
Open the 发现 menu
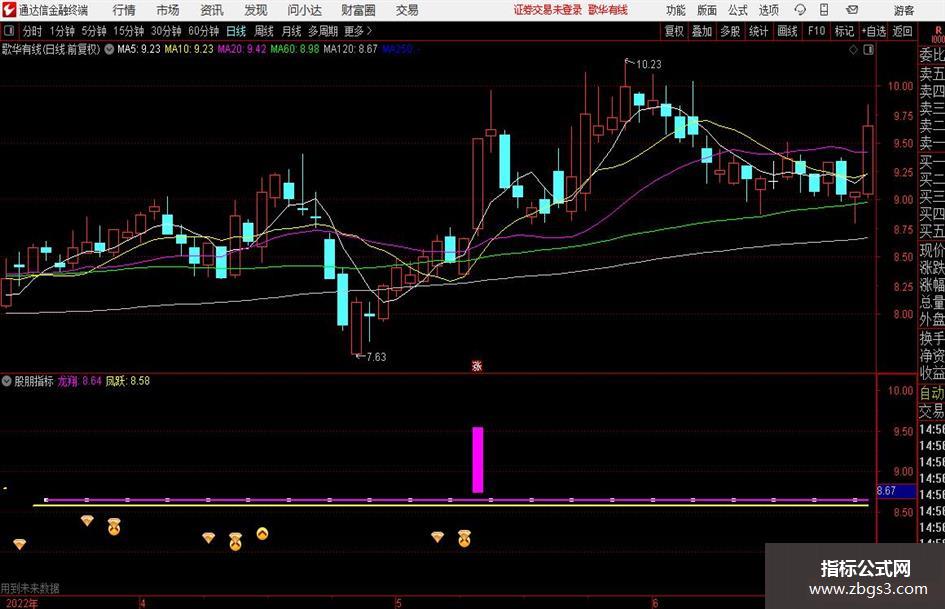(x=256, y=10)
